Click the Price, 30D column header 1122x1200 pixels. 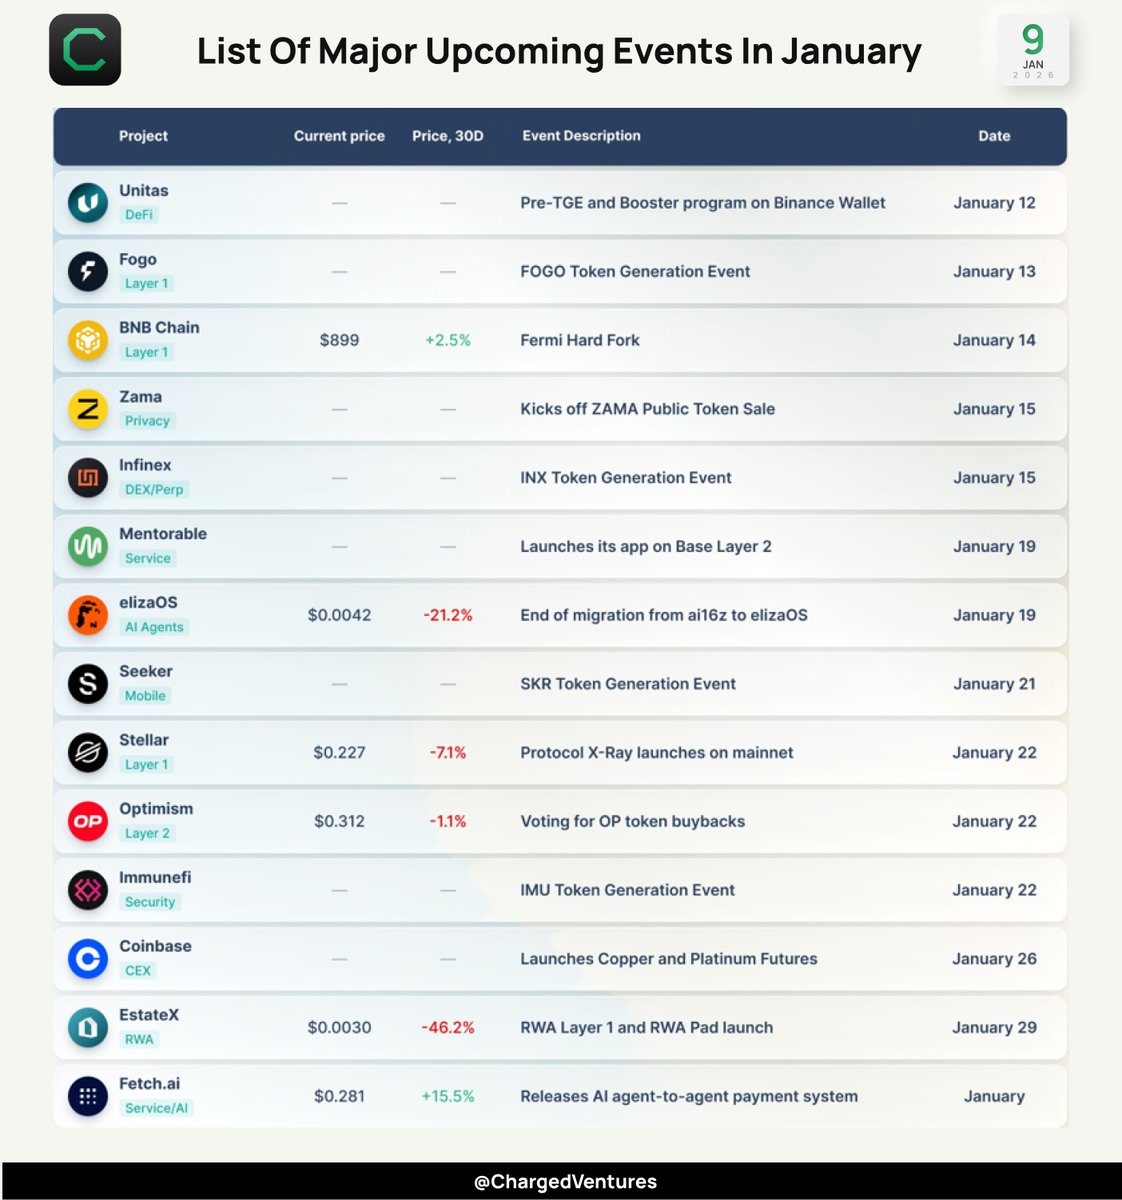click(x=448, y=136)
